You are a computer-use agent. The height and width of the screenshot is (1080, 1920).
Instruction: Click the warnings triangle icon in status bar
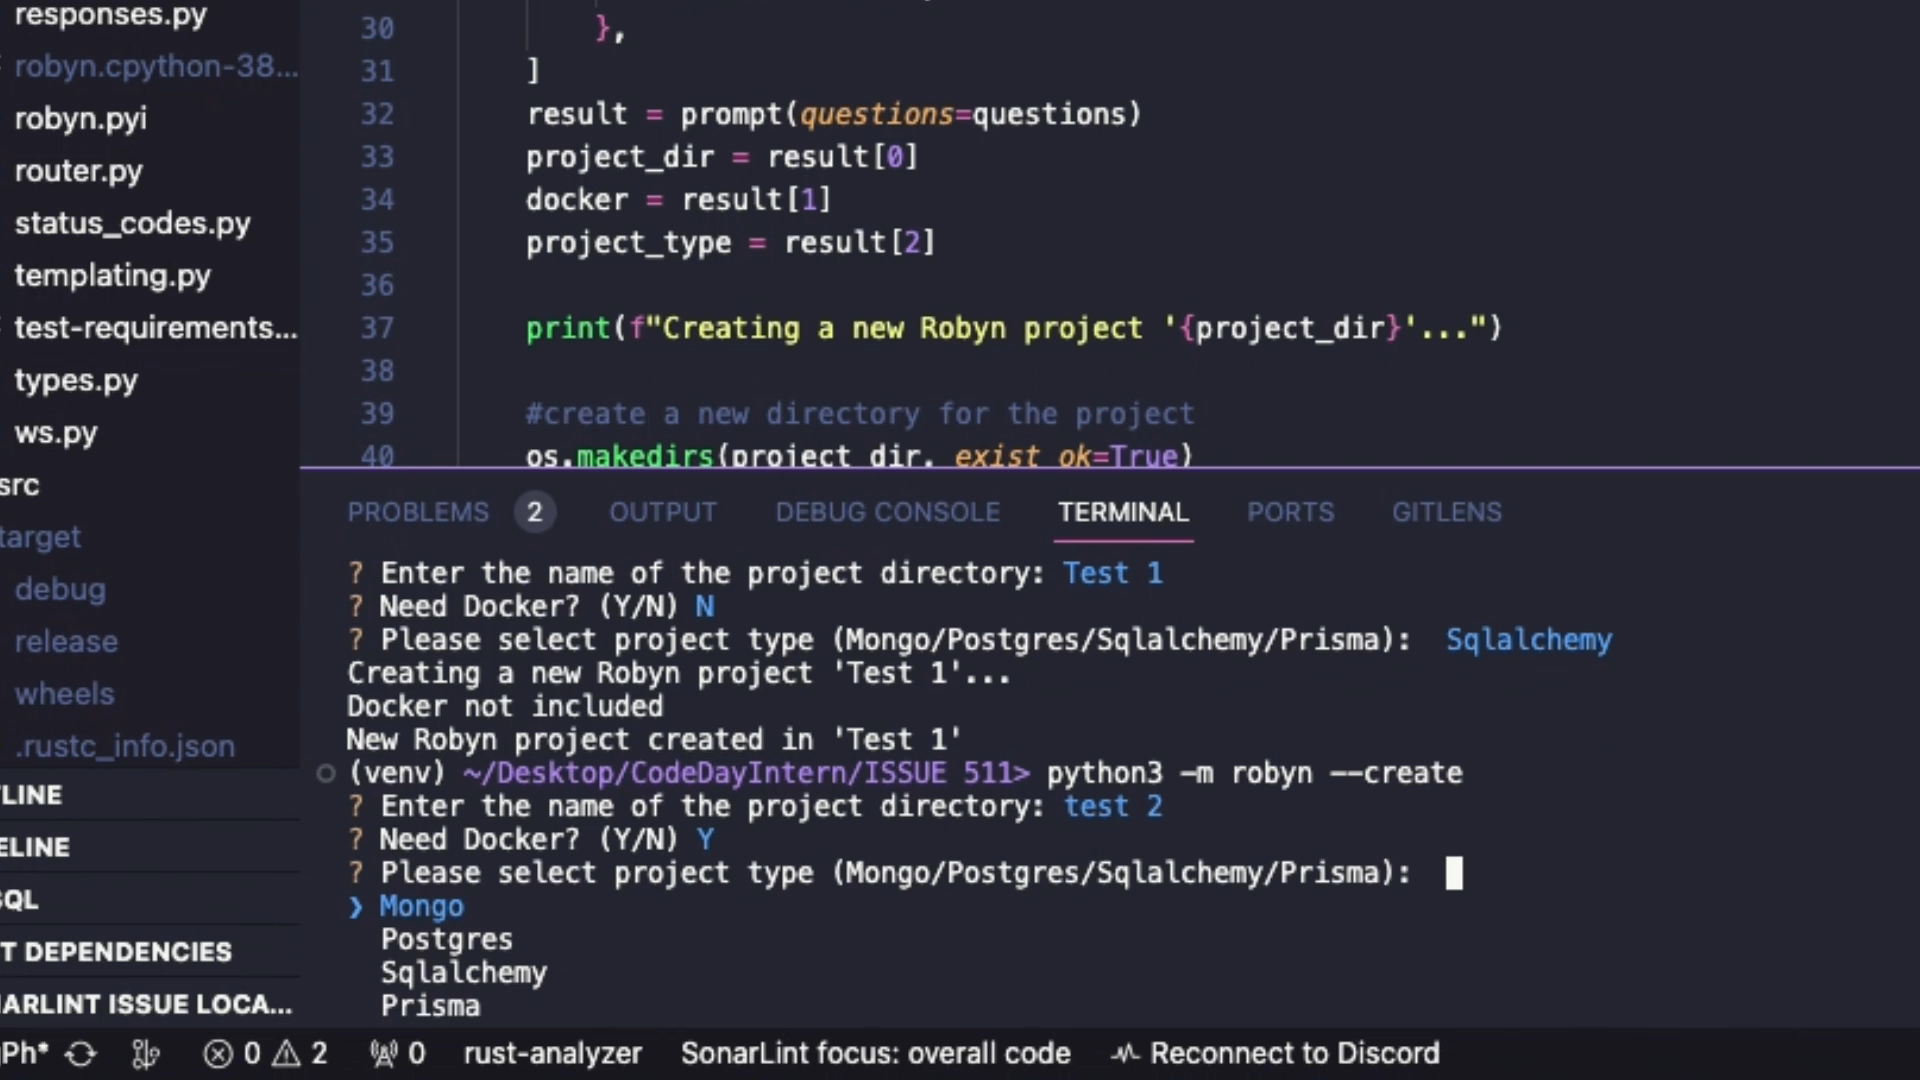pyautogui.click(x=287, y=1054)
